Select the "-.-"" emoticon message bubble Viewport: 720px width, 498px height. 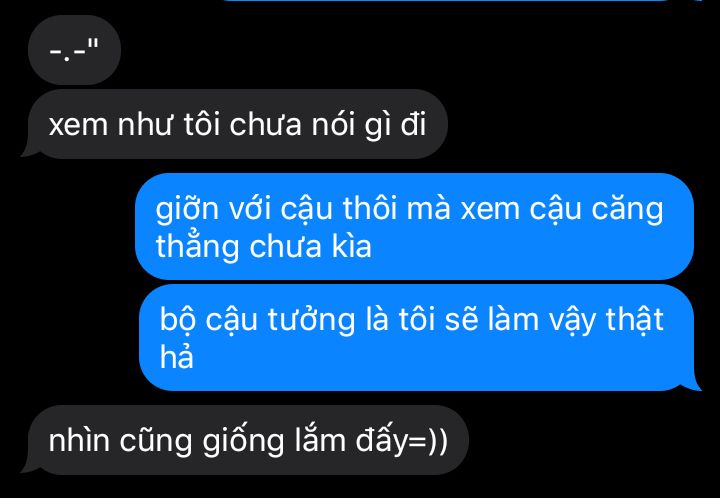[x=74, y=50]
